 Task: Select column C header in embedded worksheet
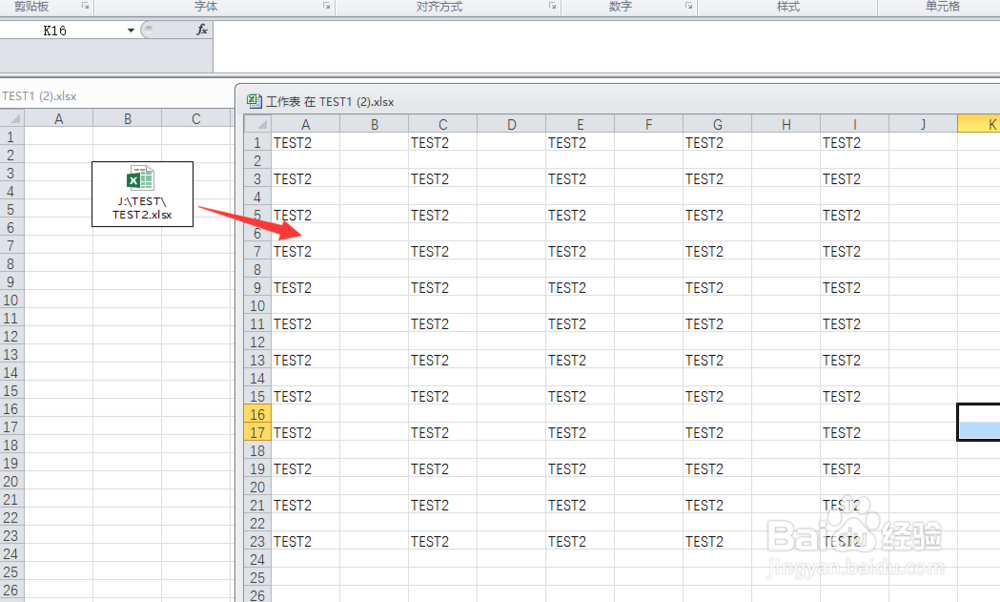[x=443, y=124]
